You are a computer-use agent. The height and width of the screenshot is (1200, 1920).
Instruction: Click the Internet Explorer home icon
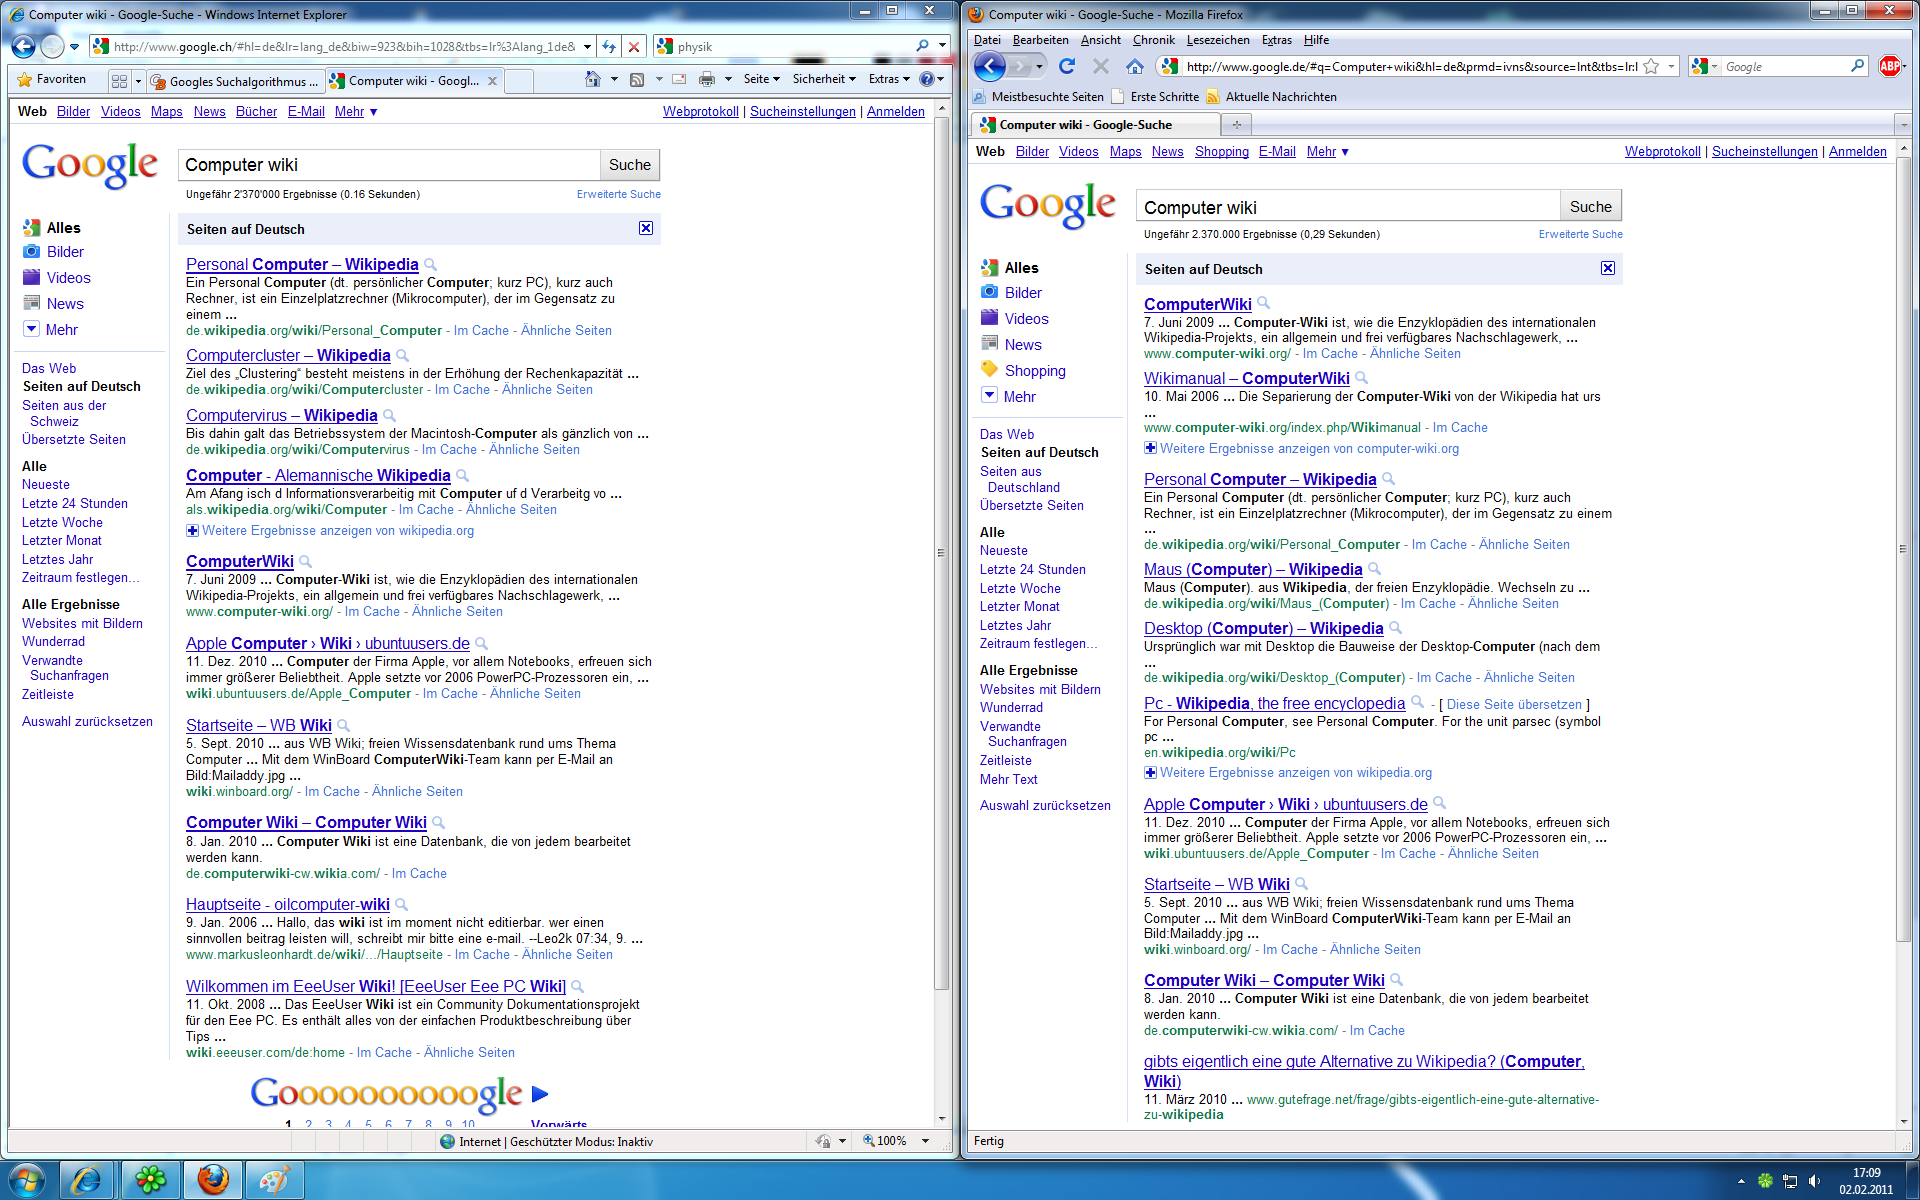(x=593, y=79)
